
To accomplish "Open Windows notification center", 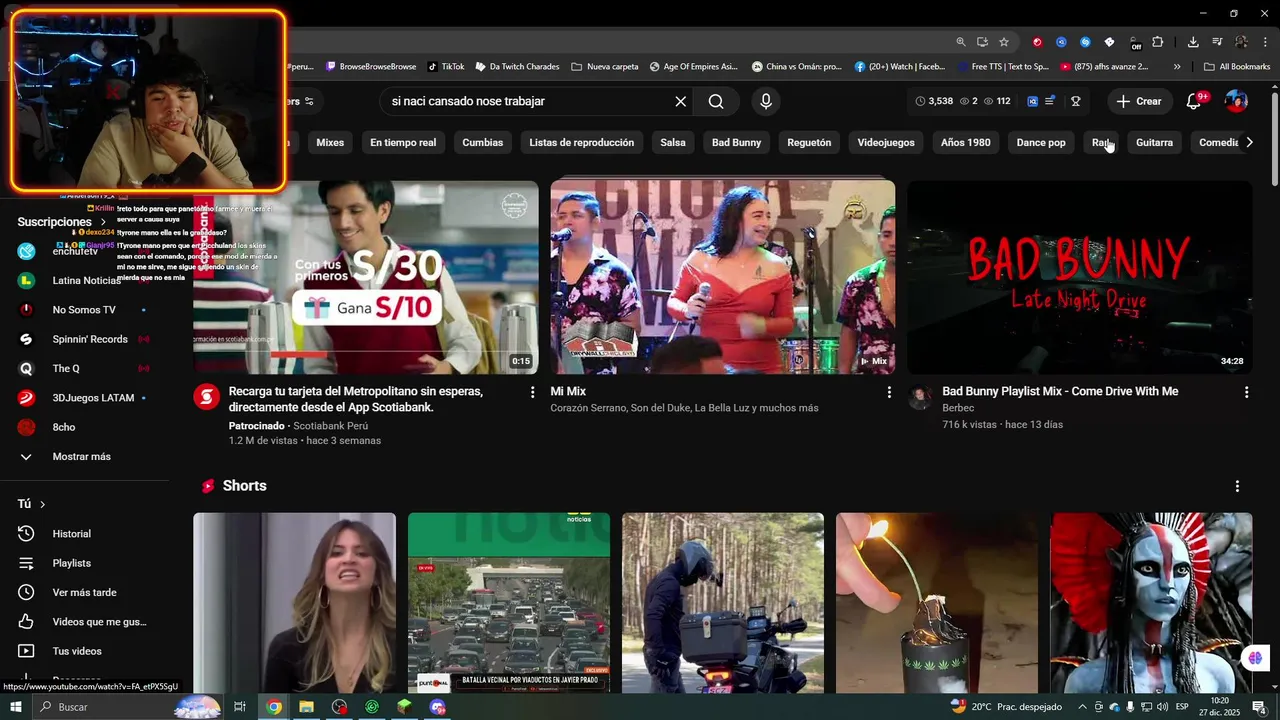I will (1259, 707).
